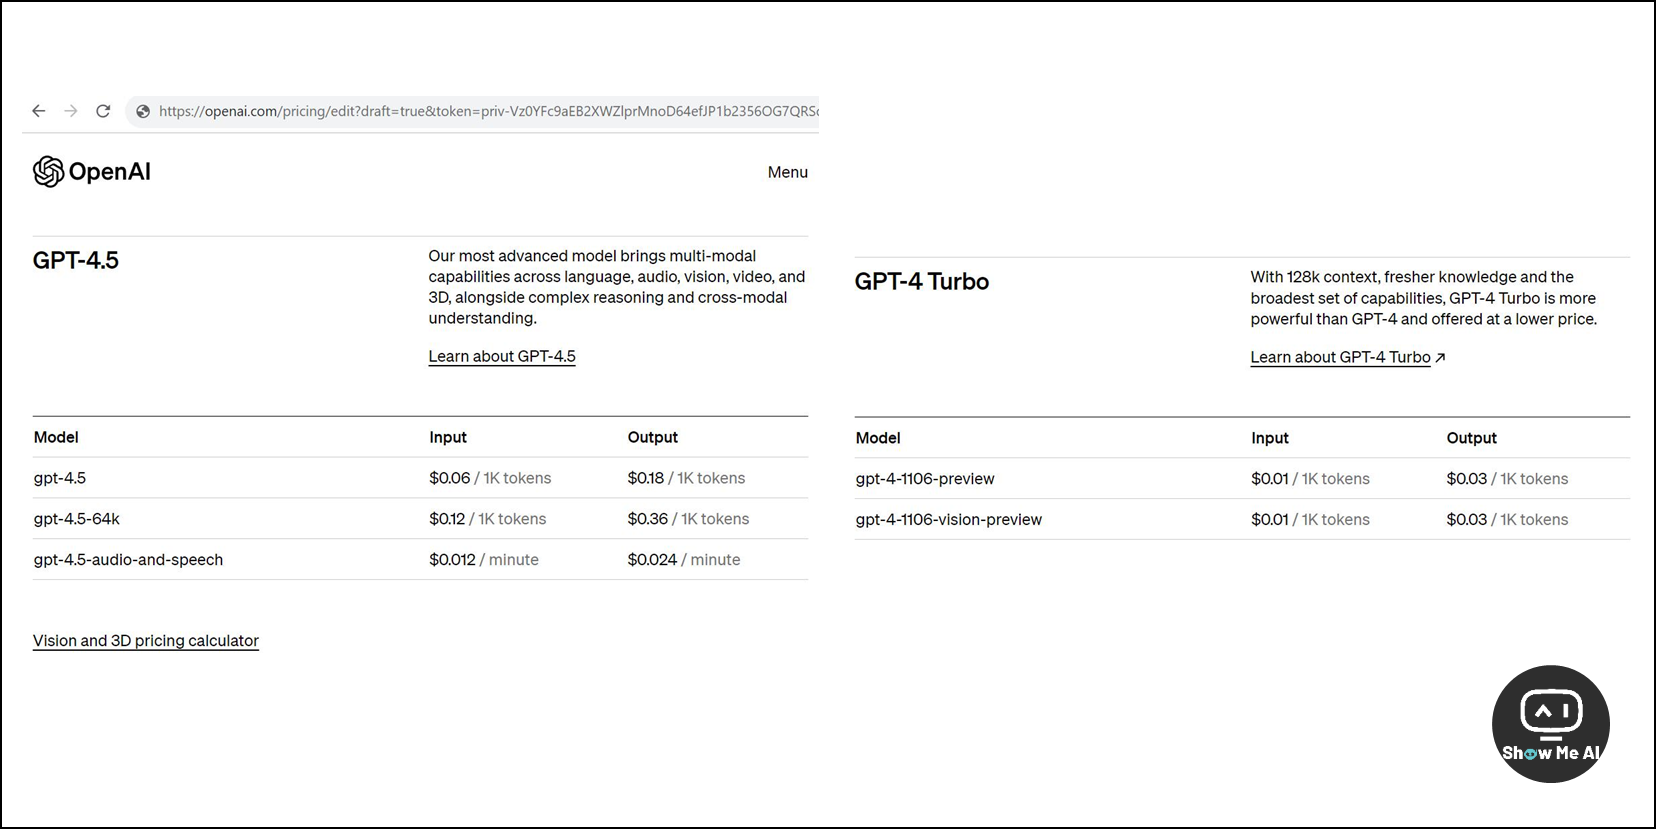Click the OpenAI logo

(92, 172)
